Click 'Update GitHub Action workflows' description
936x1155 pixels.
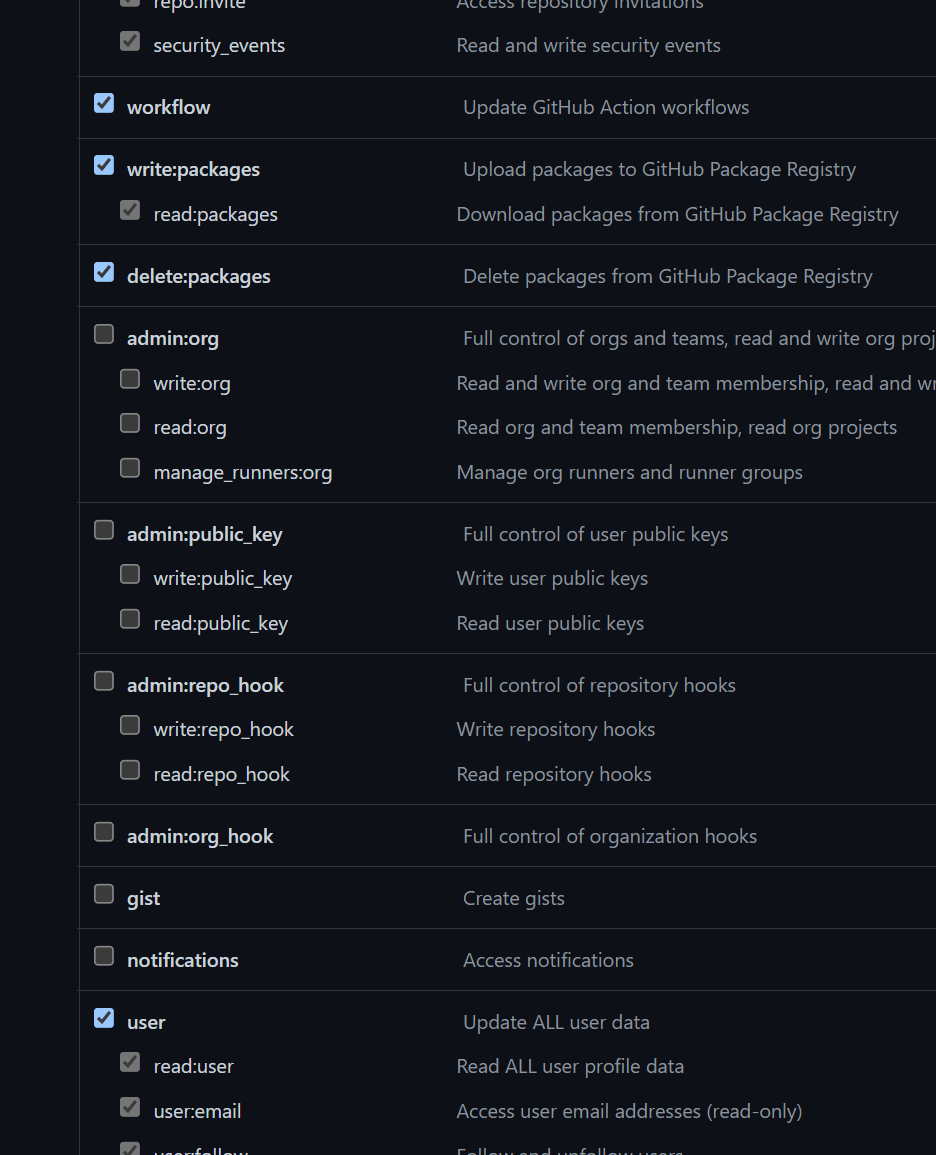point(606,108)
